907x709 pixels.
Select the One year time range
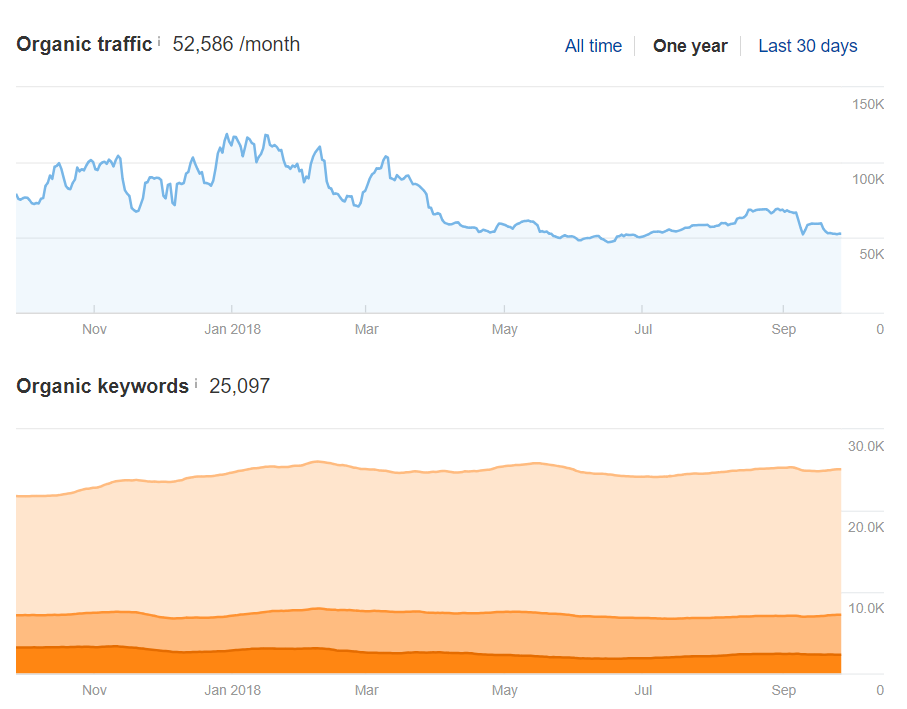click(x=690, y=46)
